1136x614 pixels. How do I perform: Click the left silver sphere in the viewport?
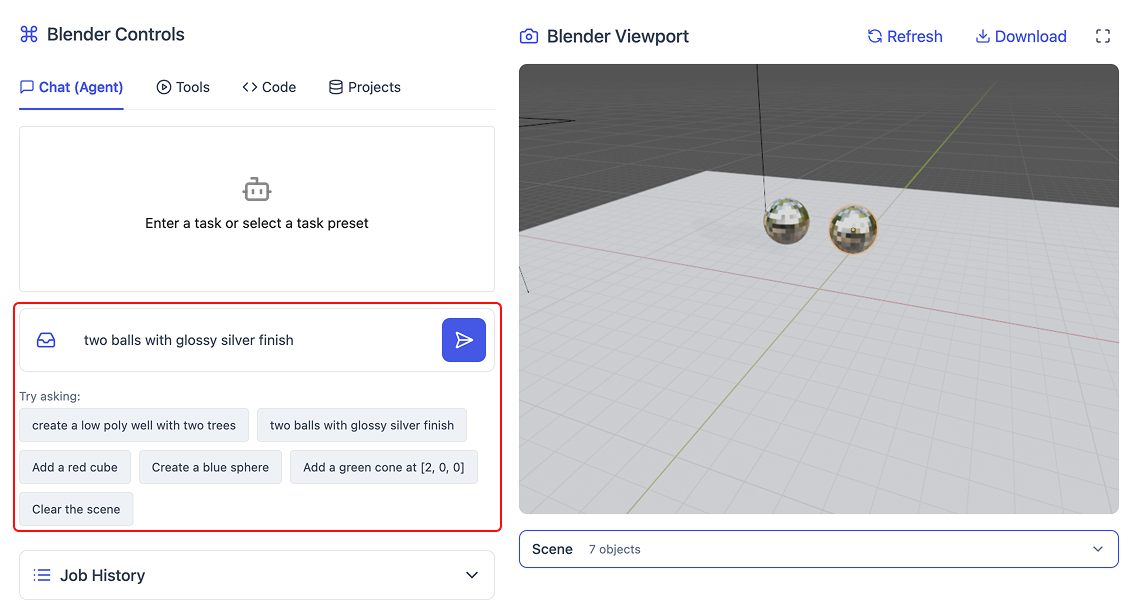787,221
